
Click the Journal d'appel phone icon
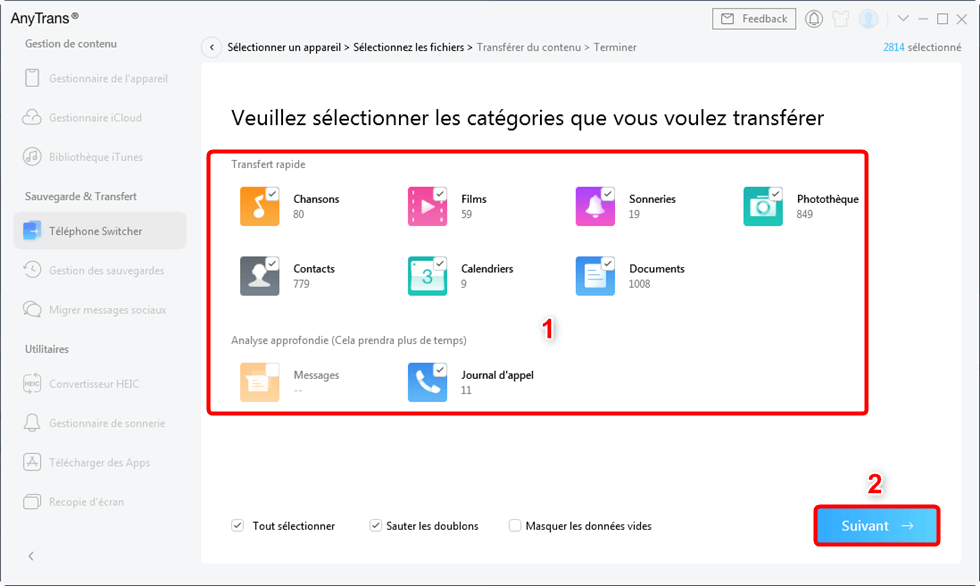click(x=427, y=382)
